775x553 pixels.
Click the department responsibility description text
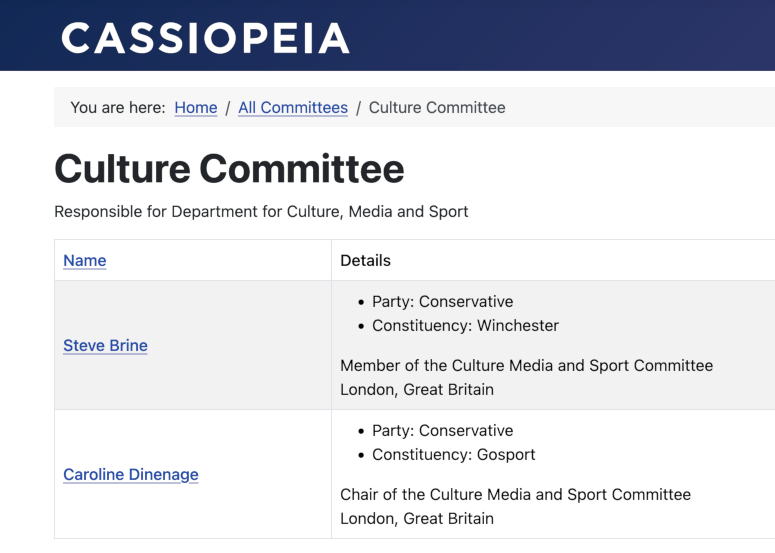261,212
